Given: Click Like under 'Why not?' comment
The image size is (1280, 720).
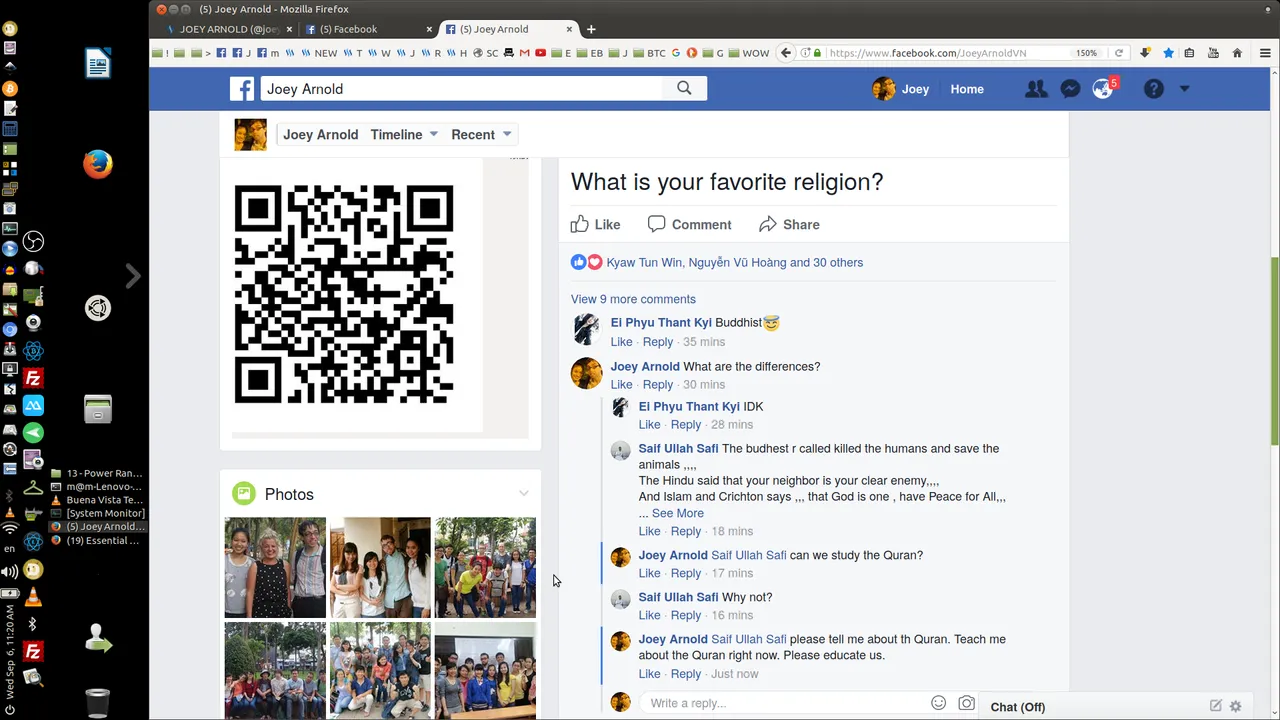Looking at the screenshot, I should point(649,615).
